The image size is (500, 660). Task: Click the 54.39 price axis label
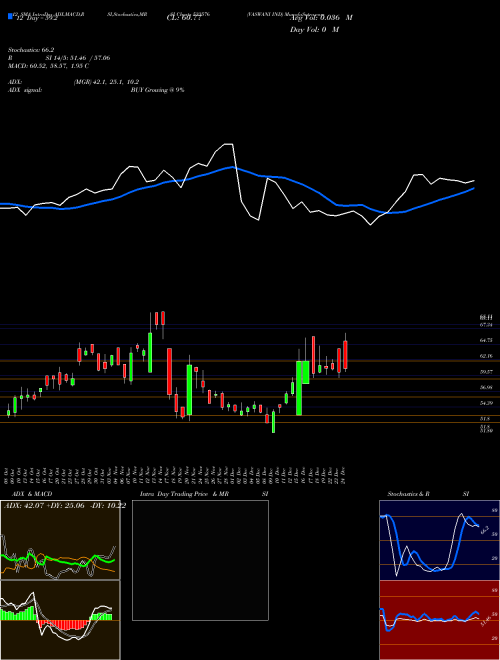(486, 403)
